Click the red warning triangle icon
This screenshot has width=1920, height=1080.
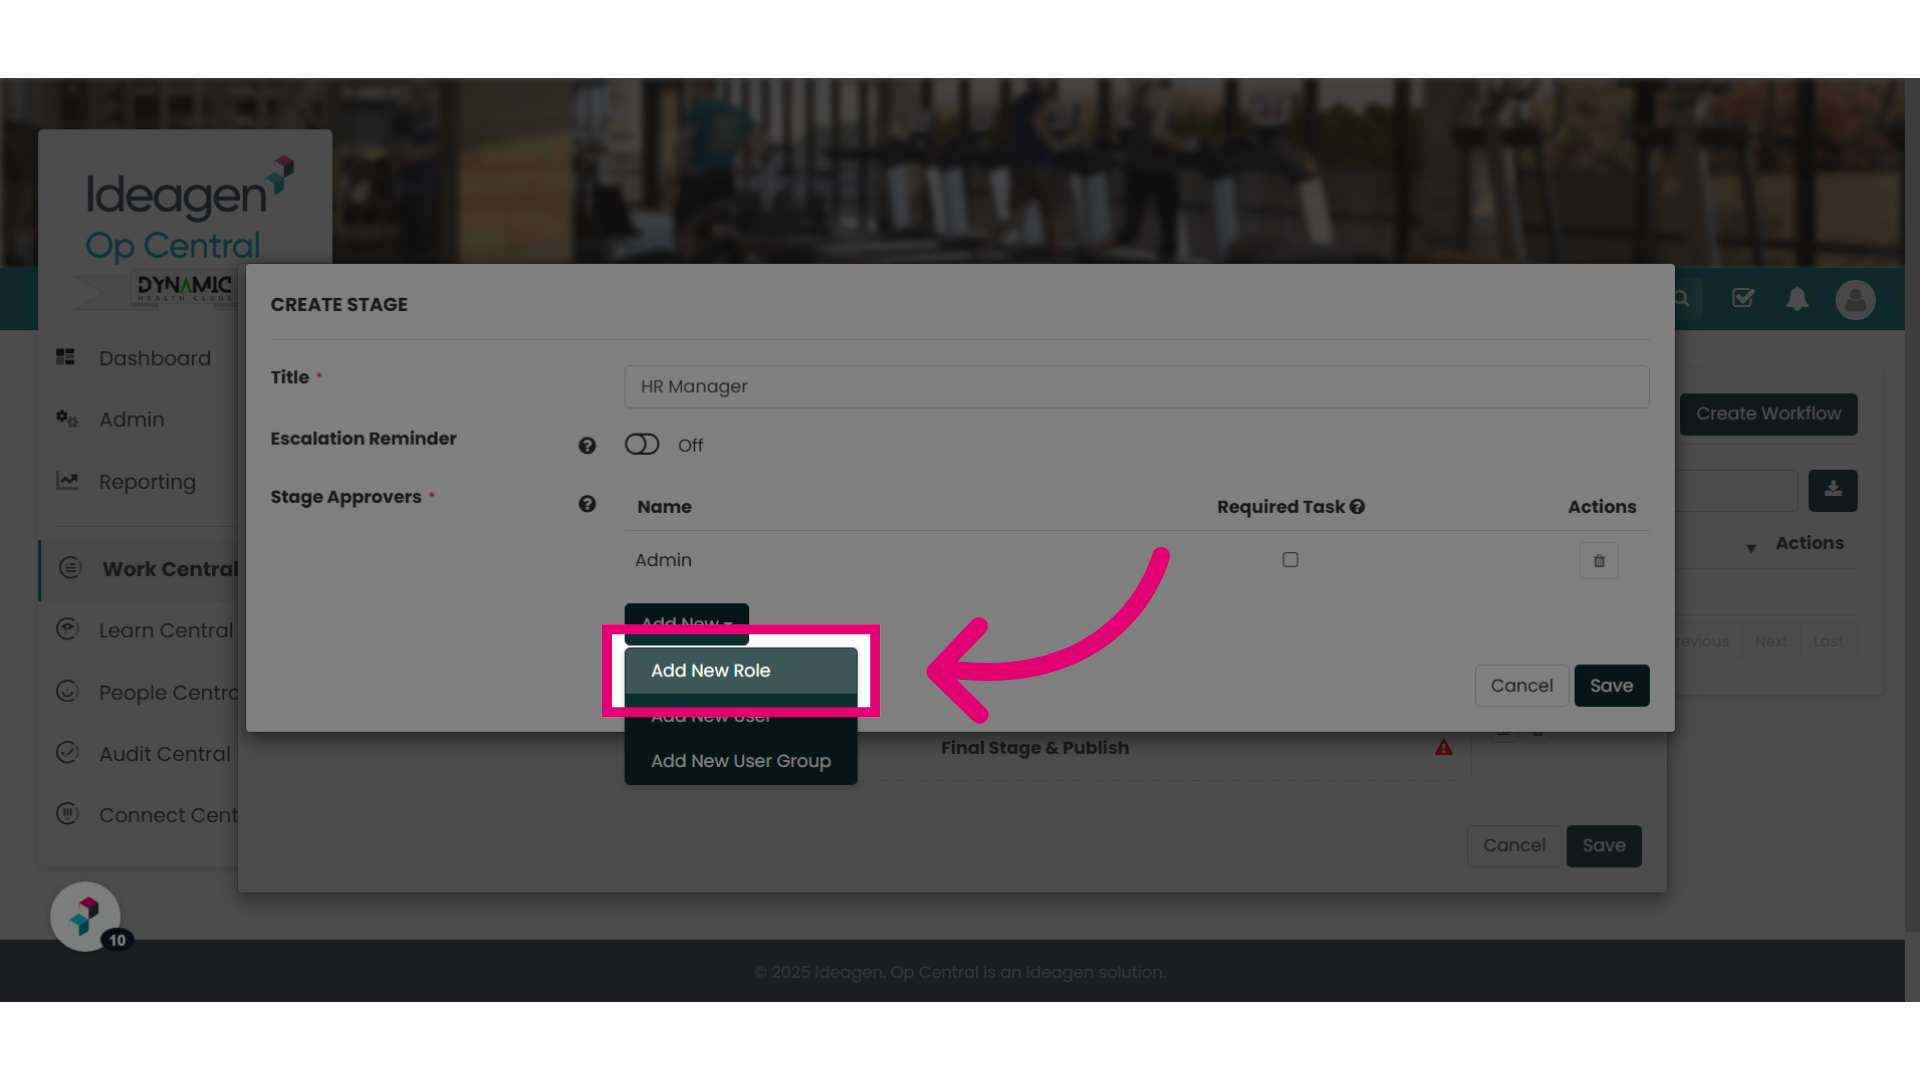point(1444,747)
